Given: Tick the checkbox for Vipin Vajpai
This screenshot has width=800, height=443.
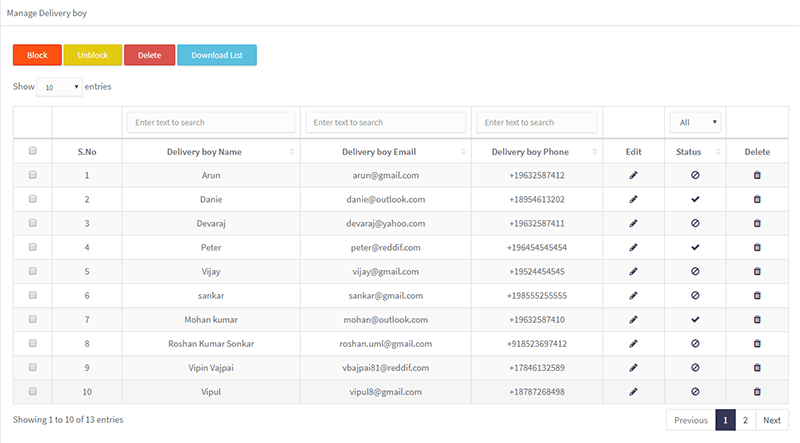Looking at the screenshot, I should coord(33,367).
